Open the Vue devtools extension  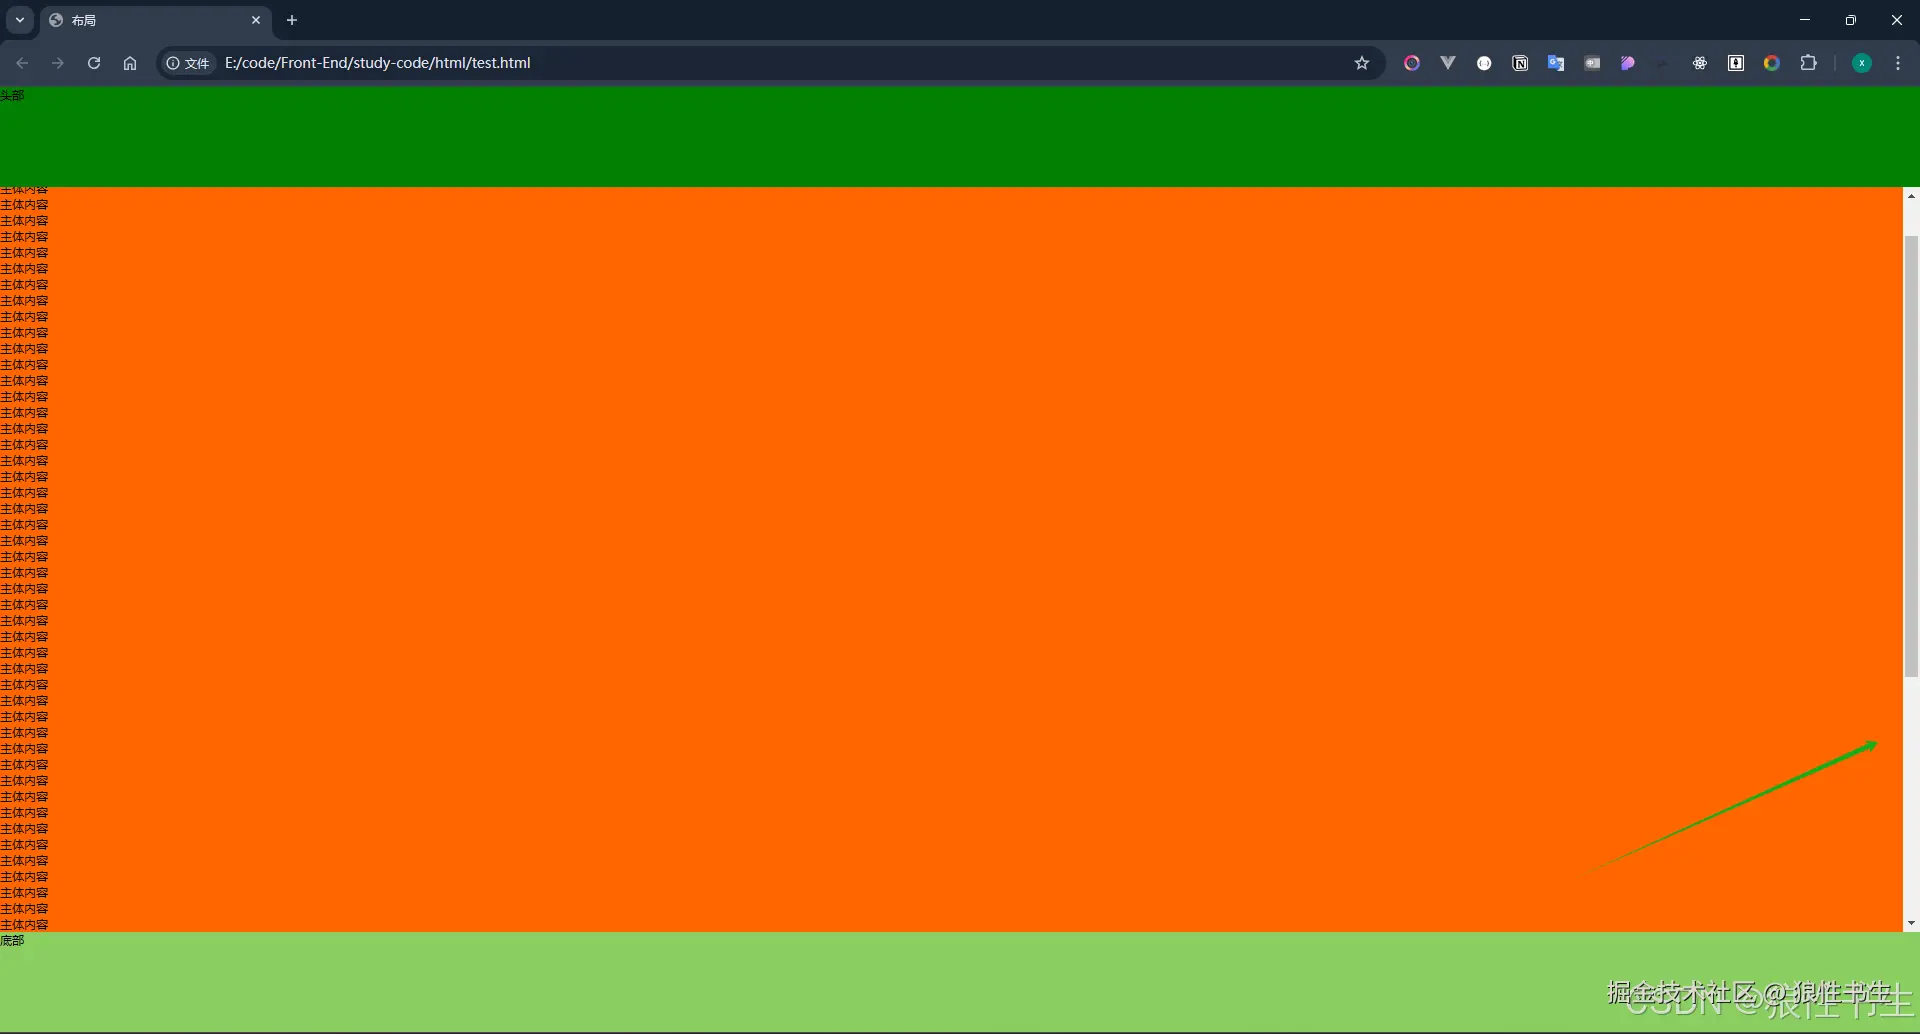(x=1448, y=63)
